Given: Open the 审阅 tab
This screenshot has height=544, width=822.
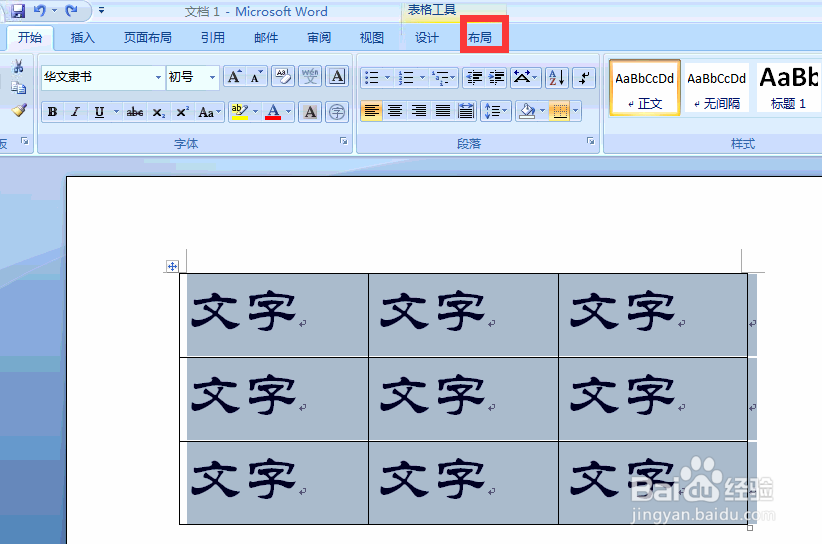Looking at the screenshot, I should [319, 38].
